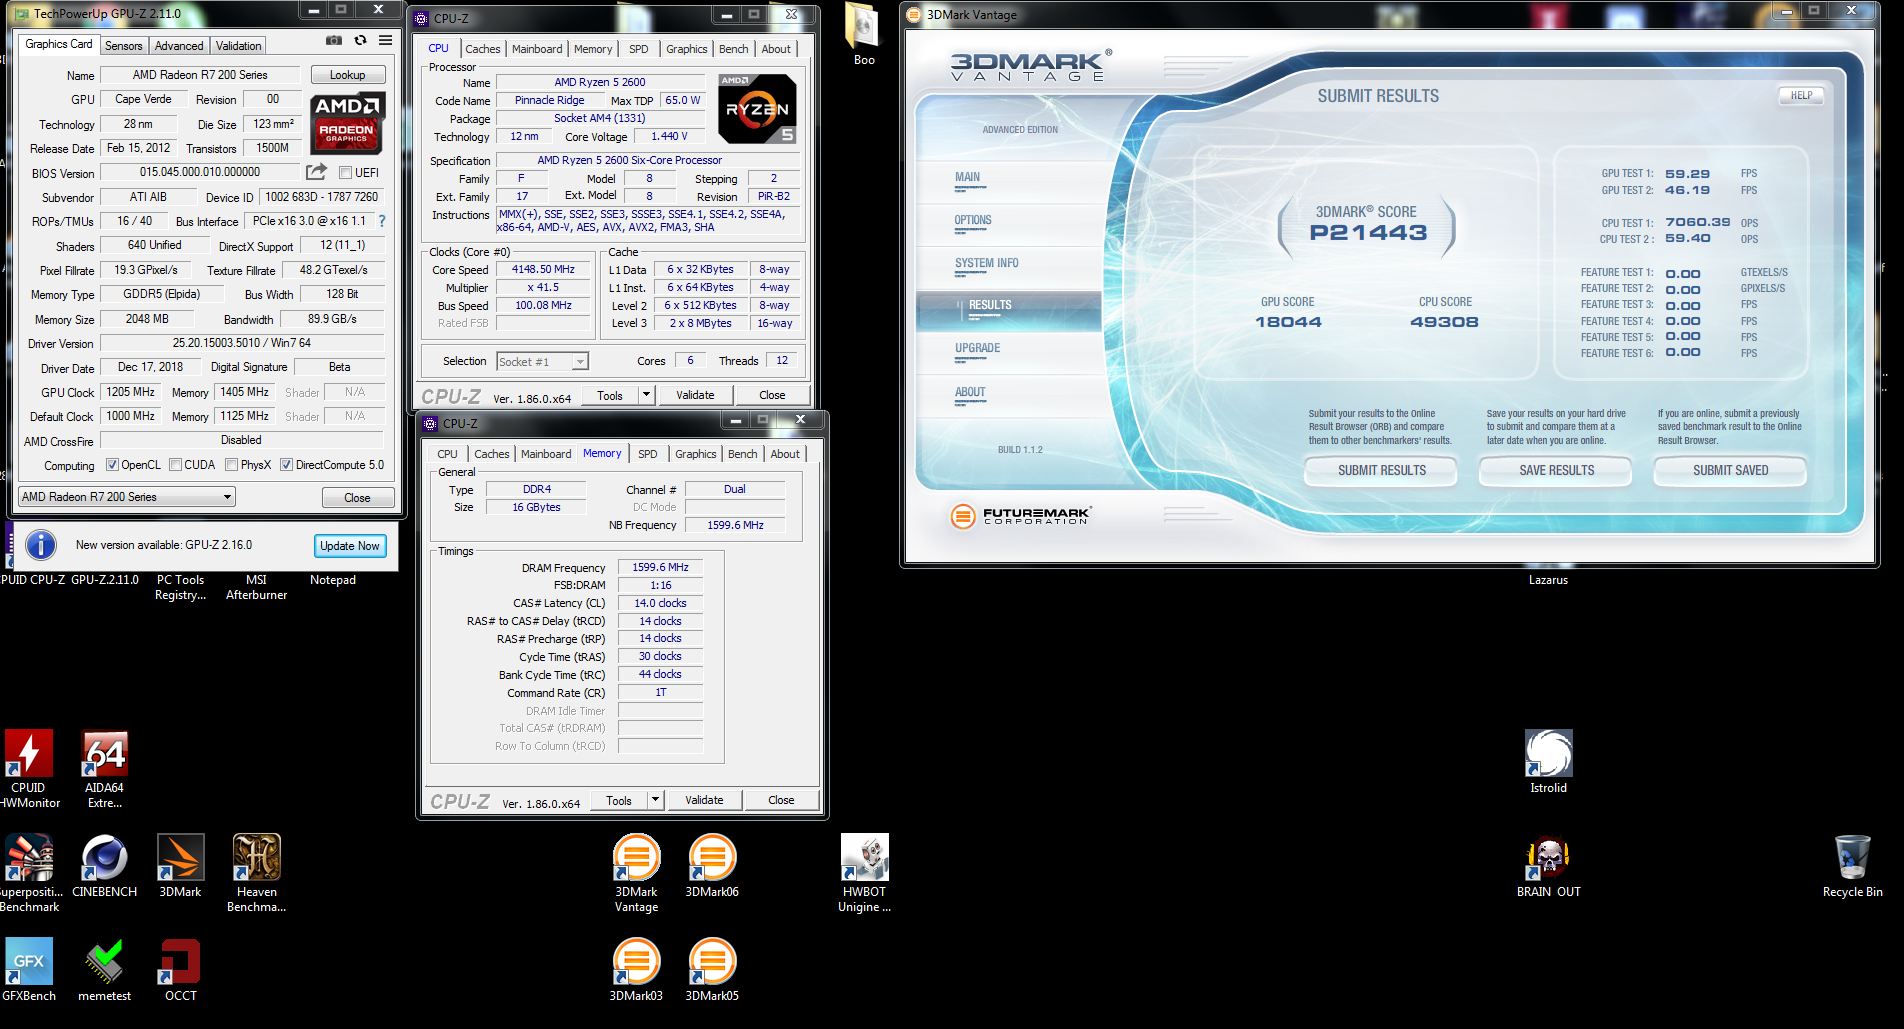1904x1029 pixels.
Task: Open Graphics tab in lower CPU-Z window
Action: (x=695, y=454)
